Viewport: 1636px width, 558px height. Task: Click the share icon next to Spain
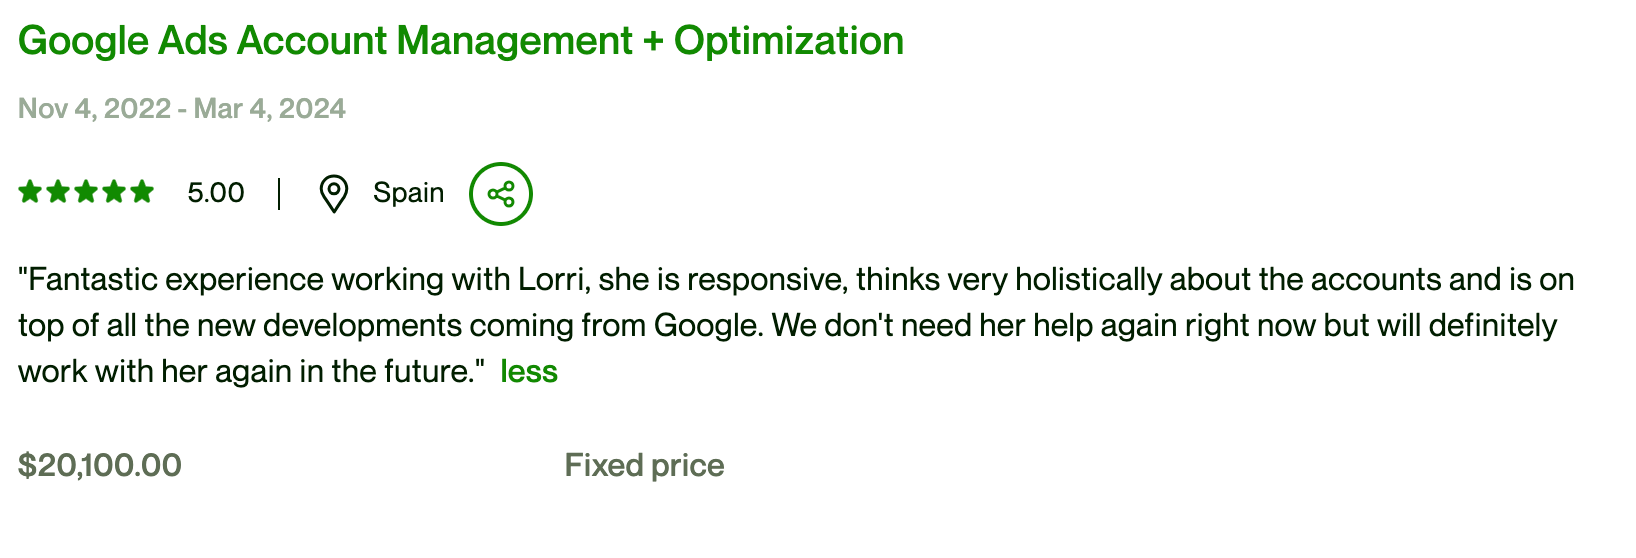coord(501,193)
